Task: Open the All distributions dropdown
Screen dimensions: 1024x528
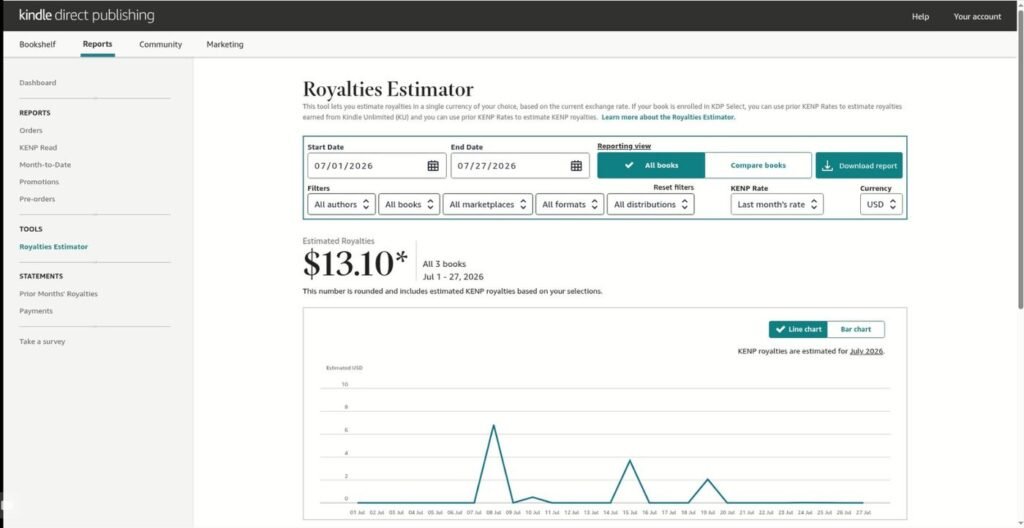Action: tap(650, 205)
